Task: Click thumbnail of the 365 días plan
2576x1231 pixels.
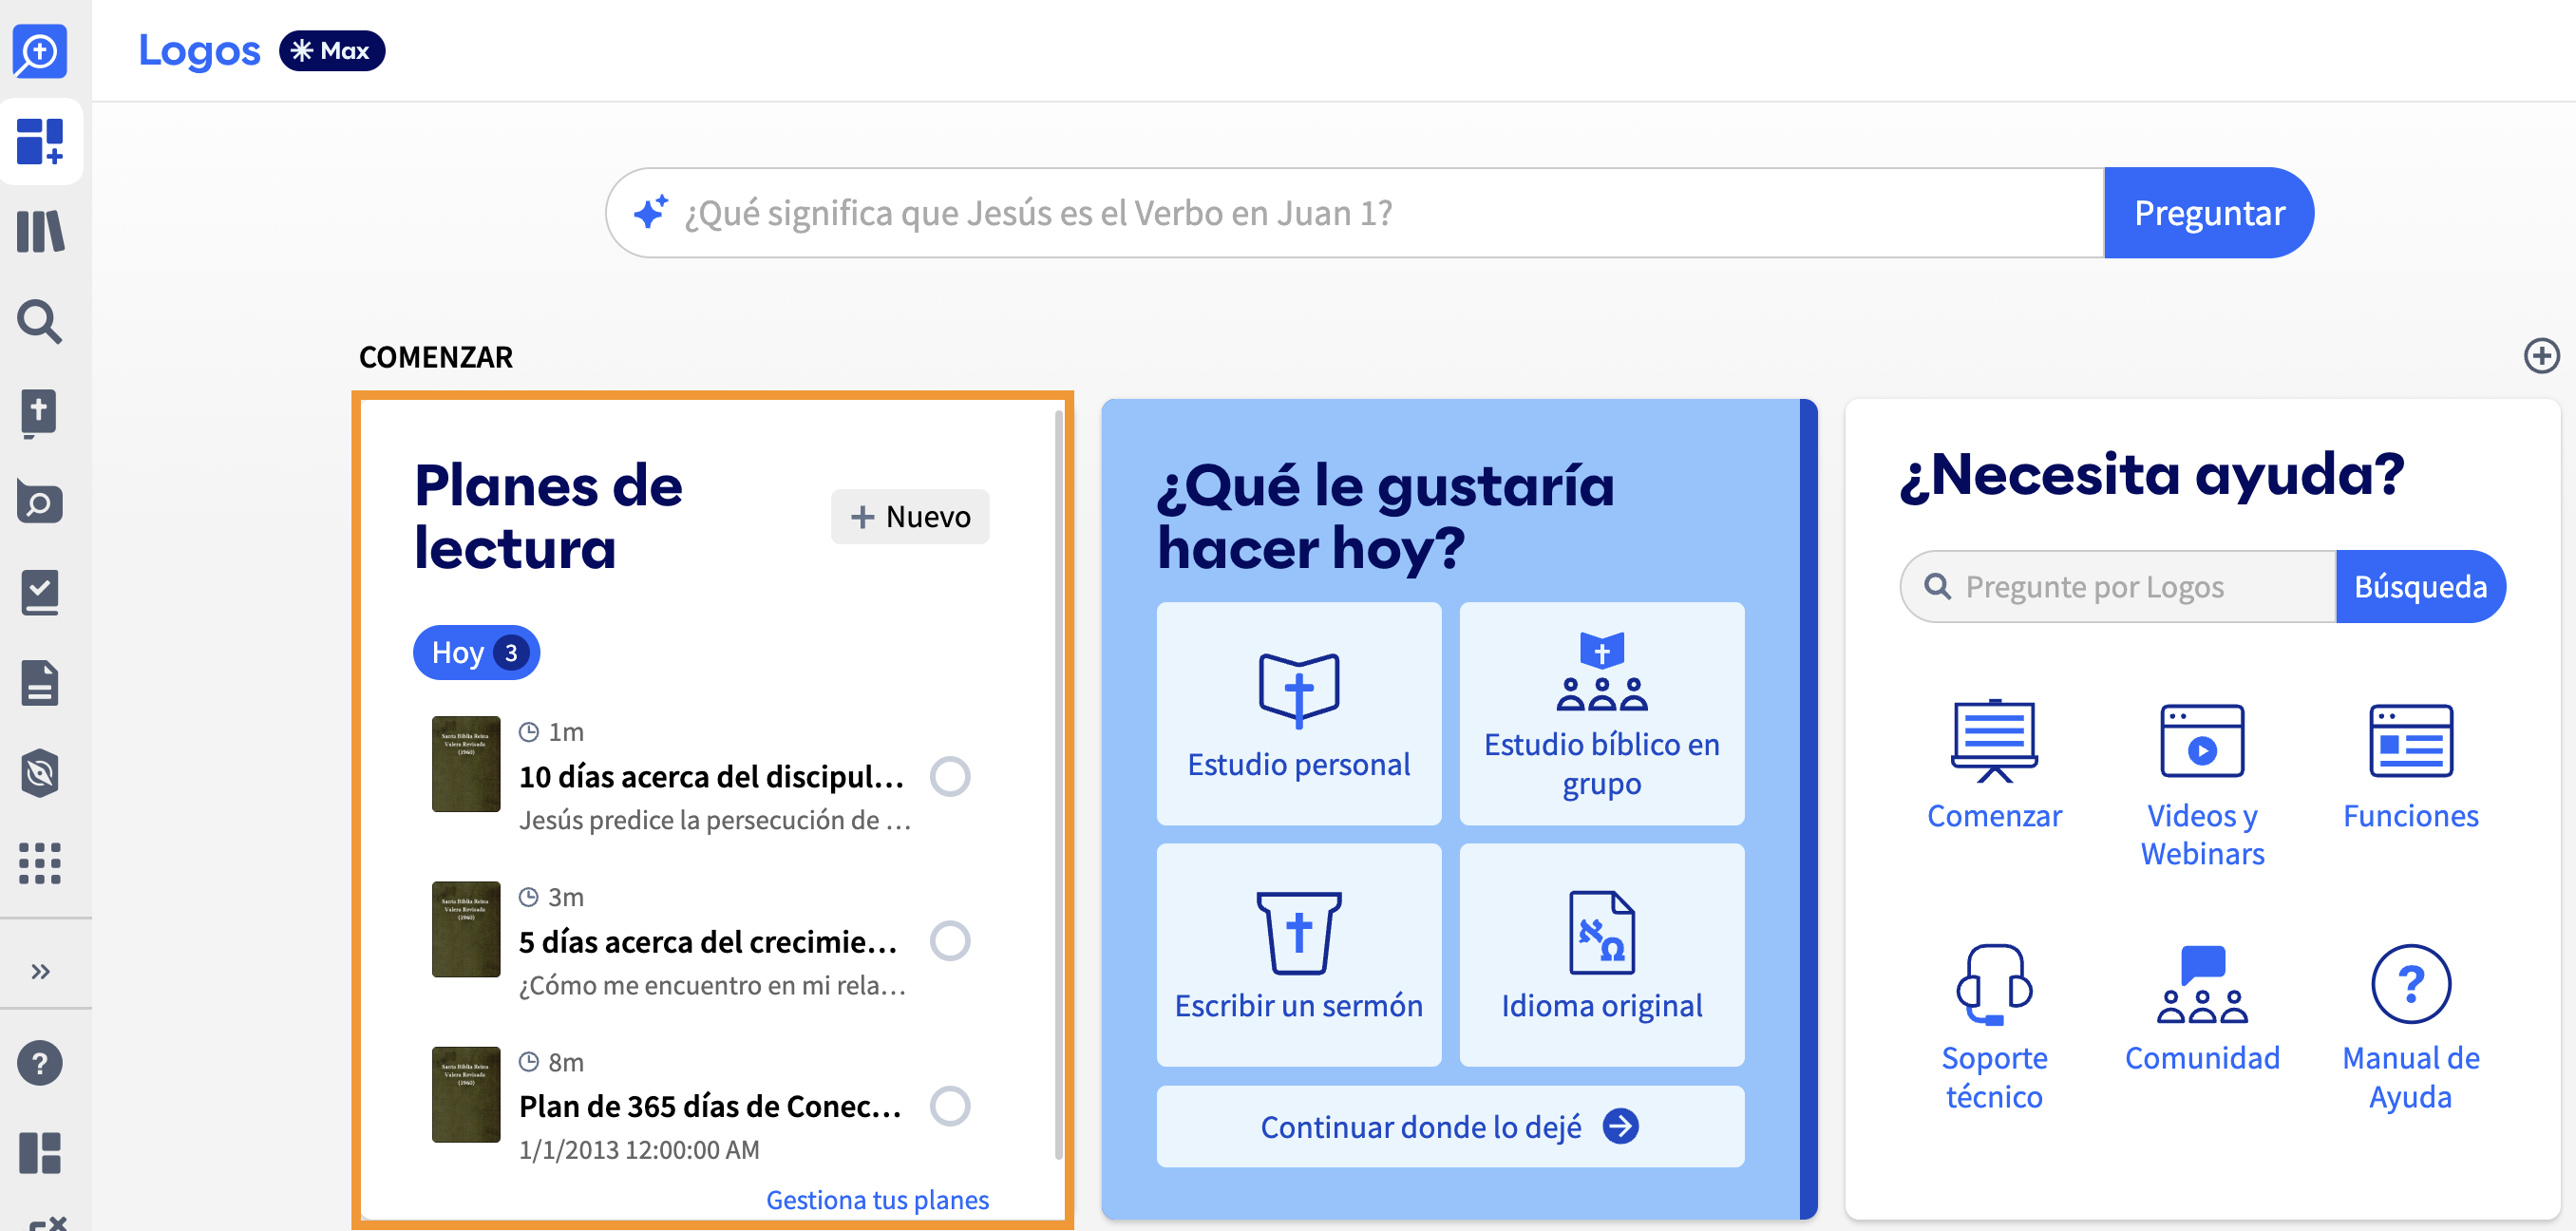Action: point(466,1094)
